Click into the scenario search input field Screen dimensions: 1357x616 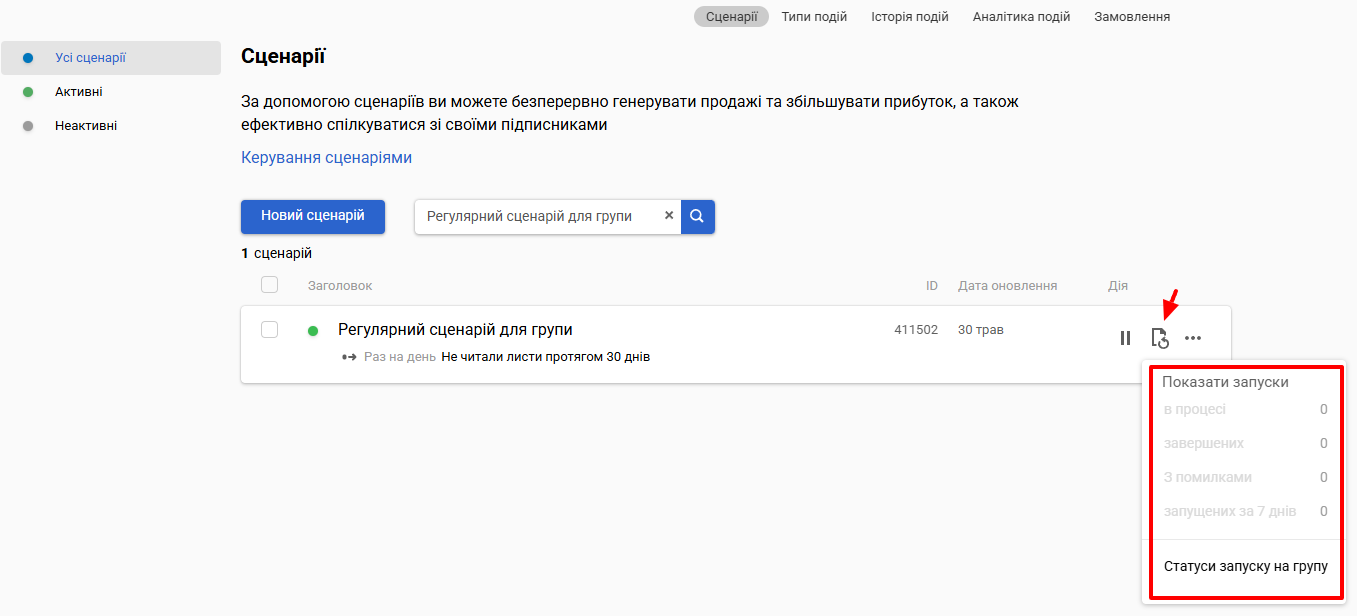pos(540,216)
